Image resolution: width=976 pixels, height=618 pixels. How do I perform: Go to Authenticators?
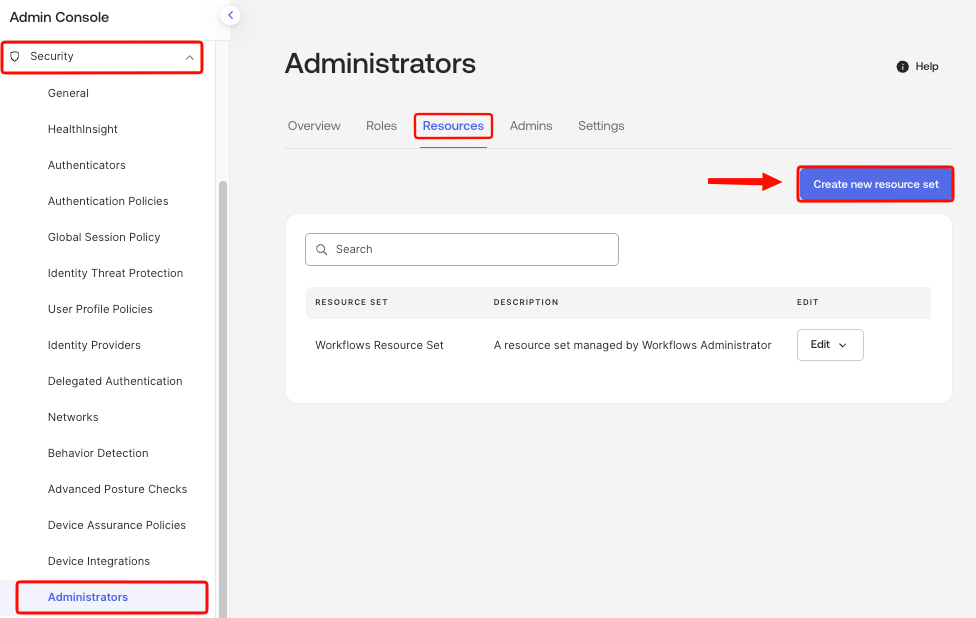(x=87, y=166)
